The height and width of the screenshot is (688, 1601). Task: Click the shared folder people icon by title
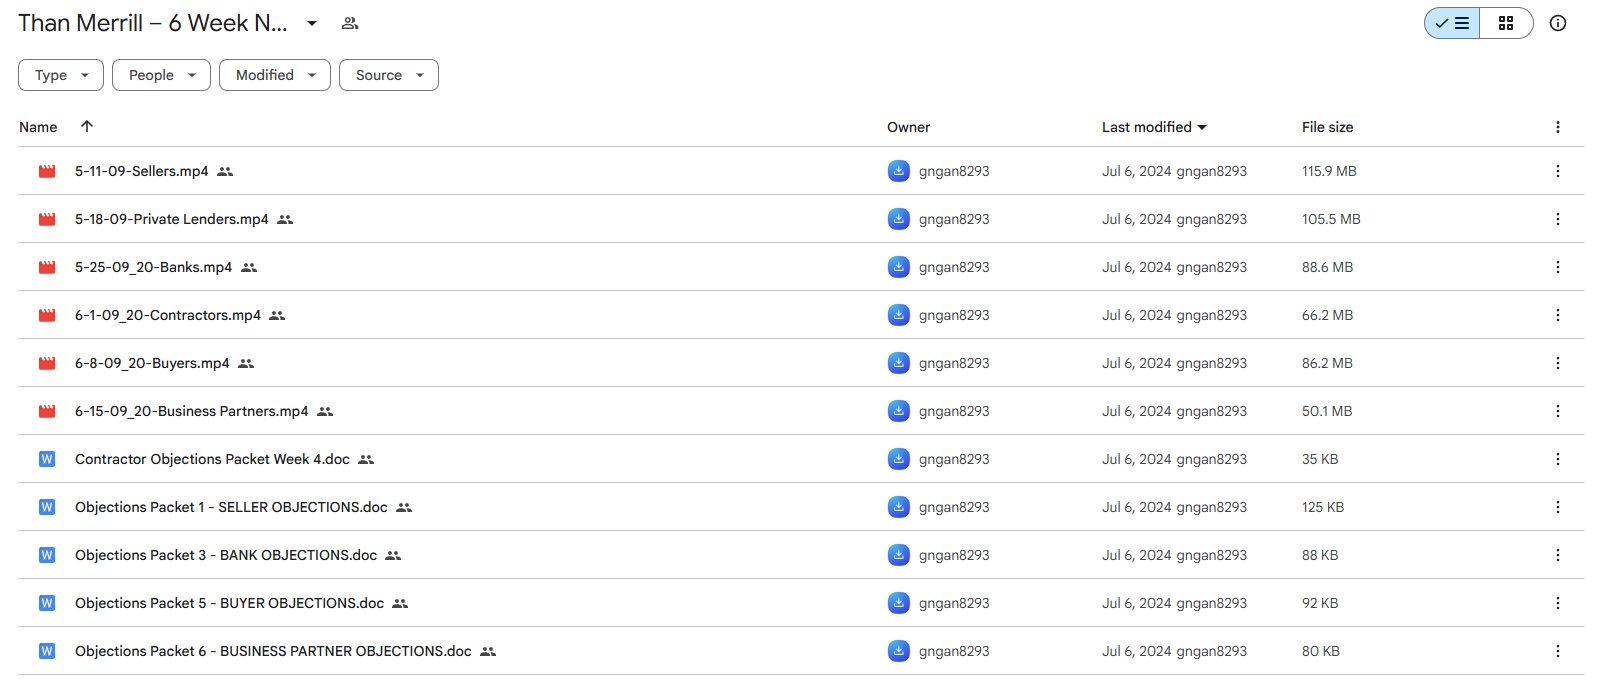350,23
